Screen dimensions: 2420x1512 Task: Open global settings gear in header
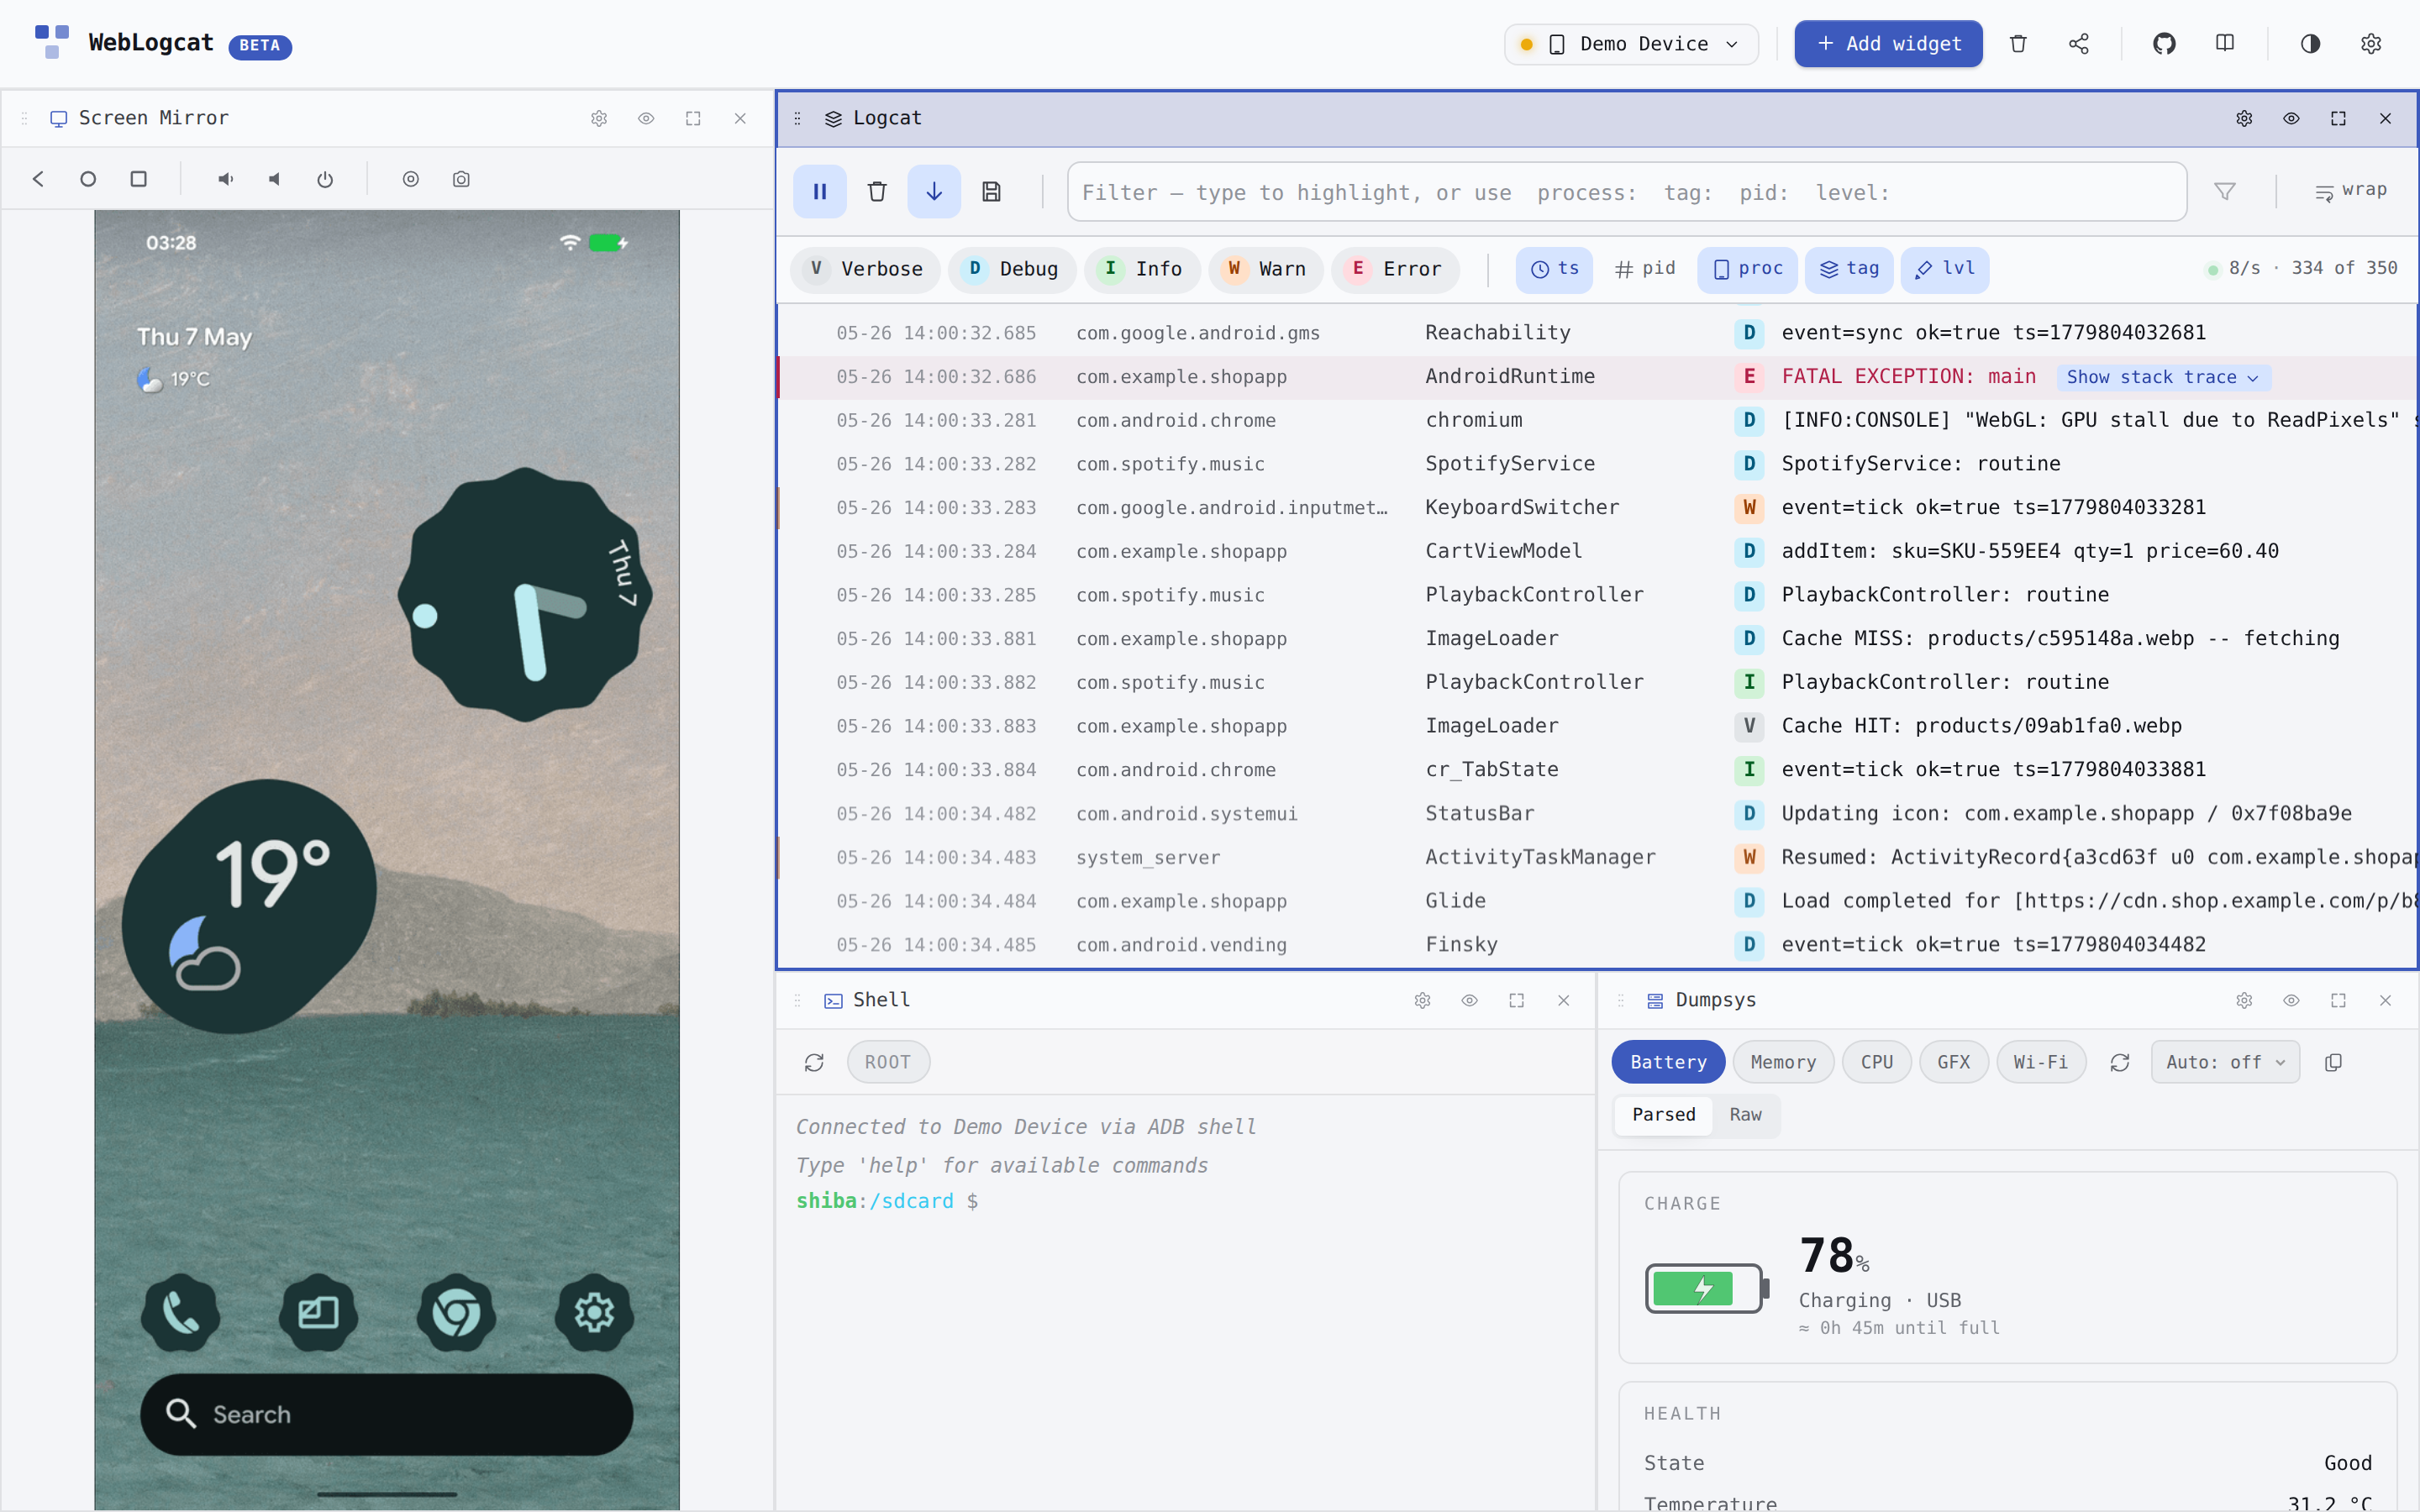[2371, 44]
